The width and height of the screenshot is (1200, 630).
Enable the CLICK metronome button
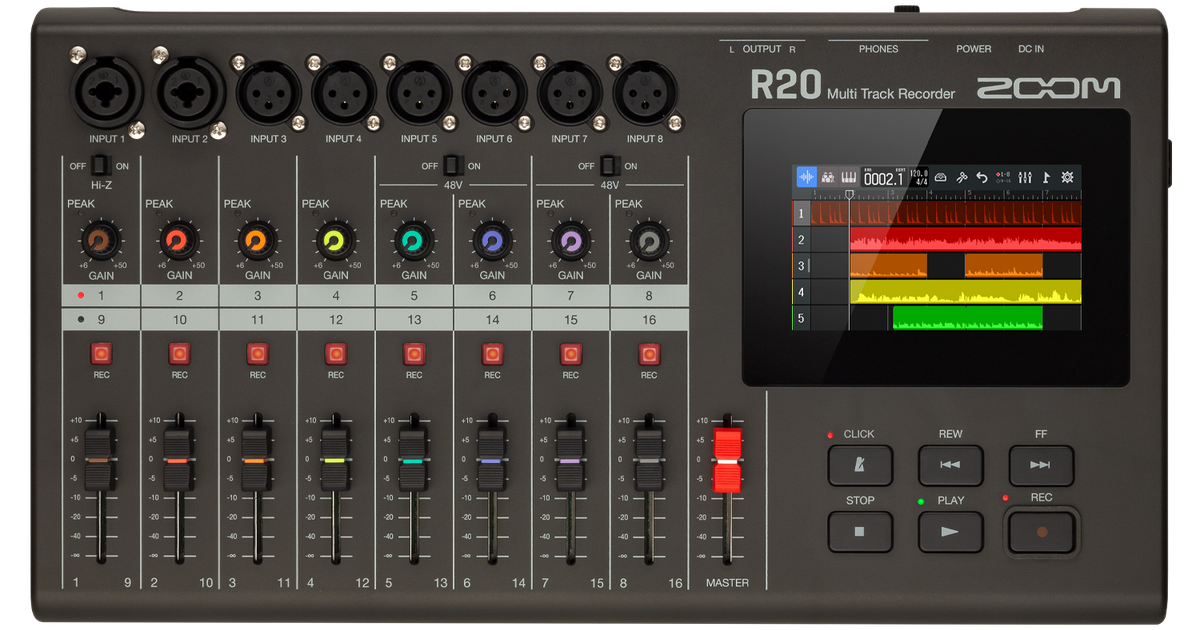(860, 466)
